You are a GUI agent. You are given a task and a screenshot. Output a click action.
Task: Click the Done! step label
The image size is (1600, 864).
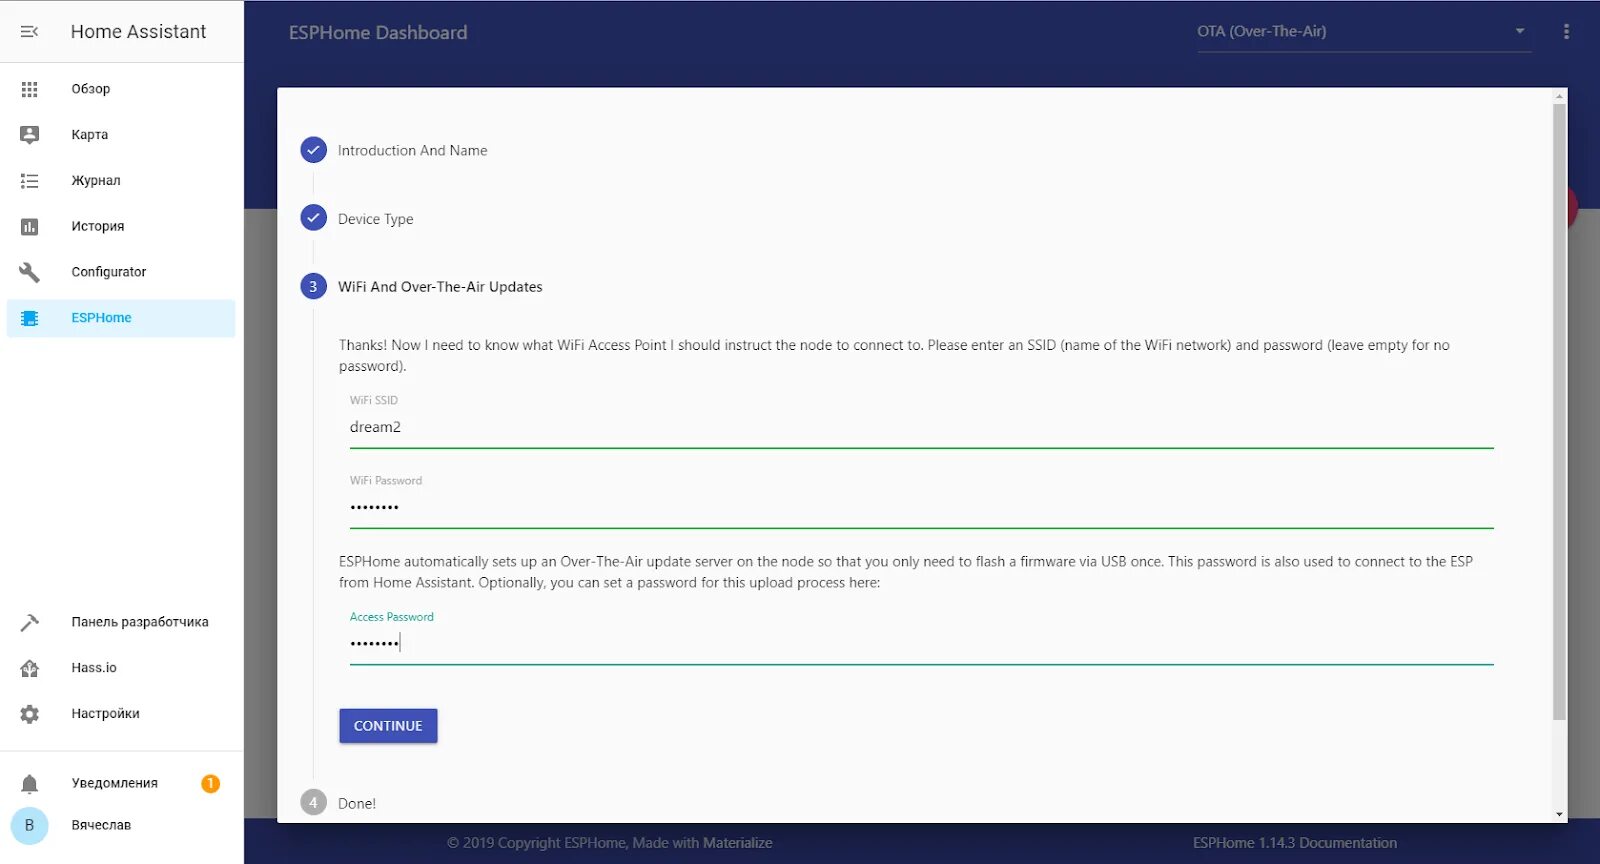(x=357, y=803)
